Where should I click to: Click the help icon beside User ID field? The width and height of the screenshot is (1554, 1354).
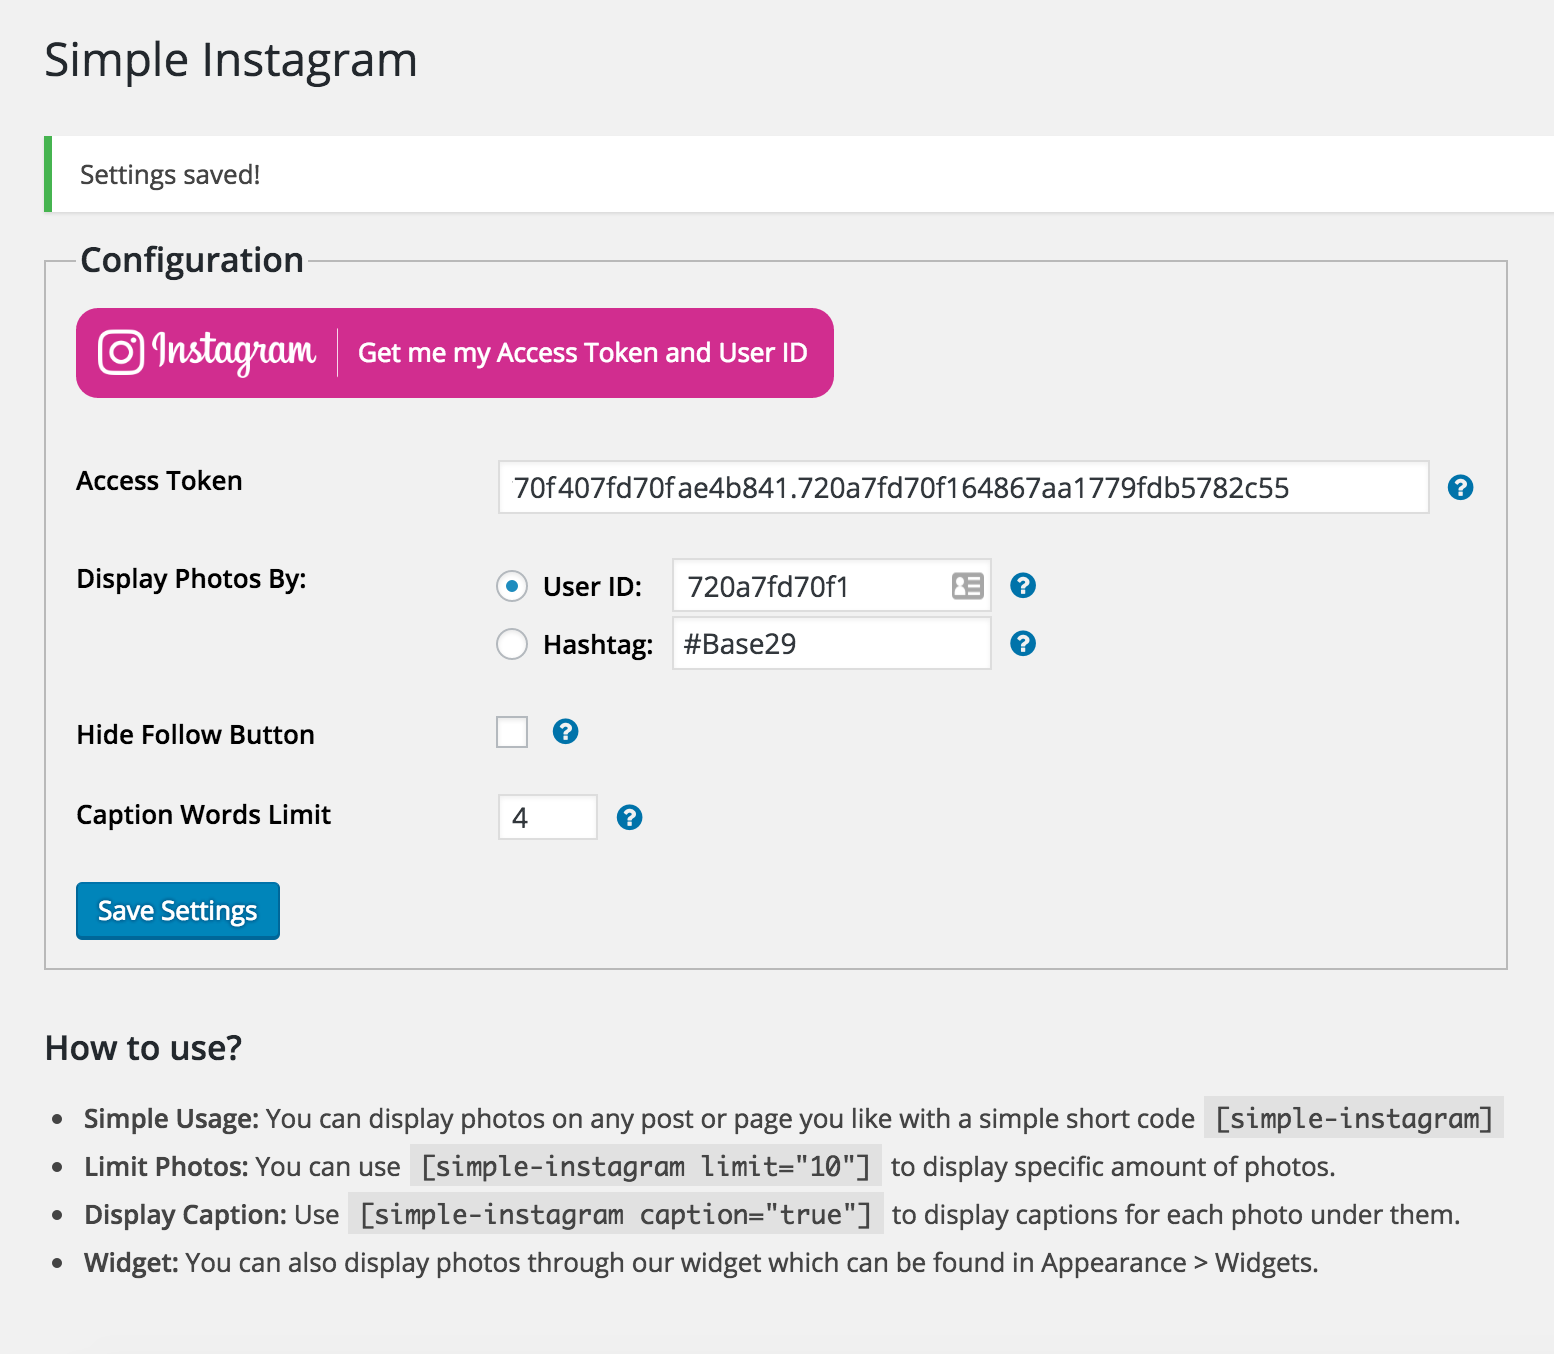[x=1022, y=586]
